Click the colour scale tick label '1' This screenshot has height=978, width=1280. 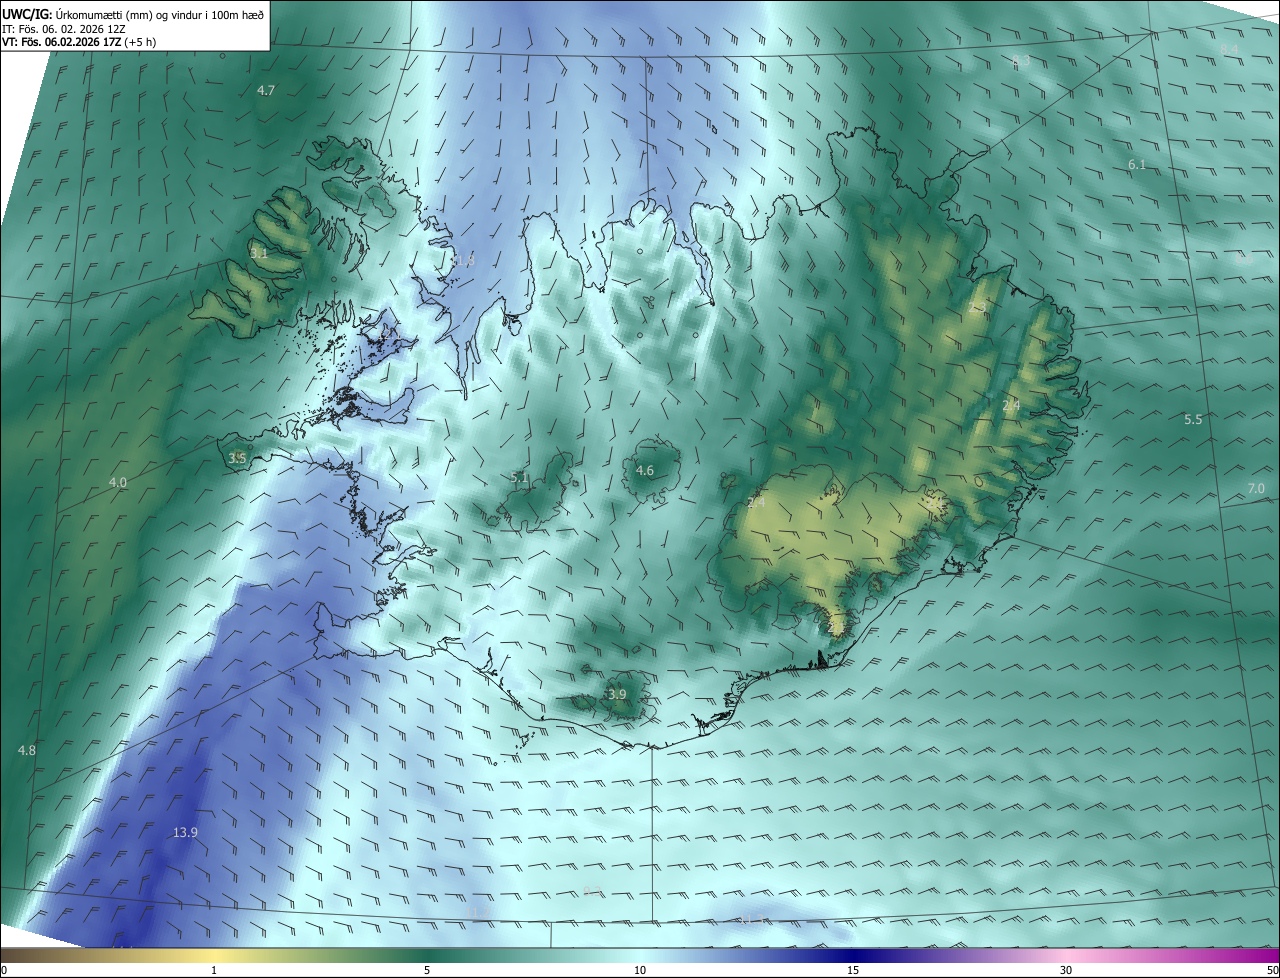pos(214,970)
